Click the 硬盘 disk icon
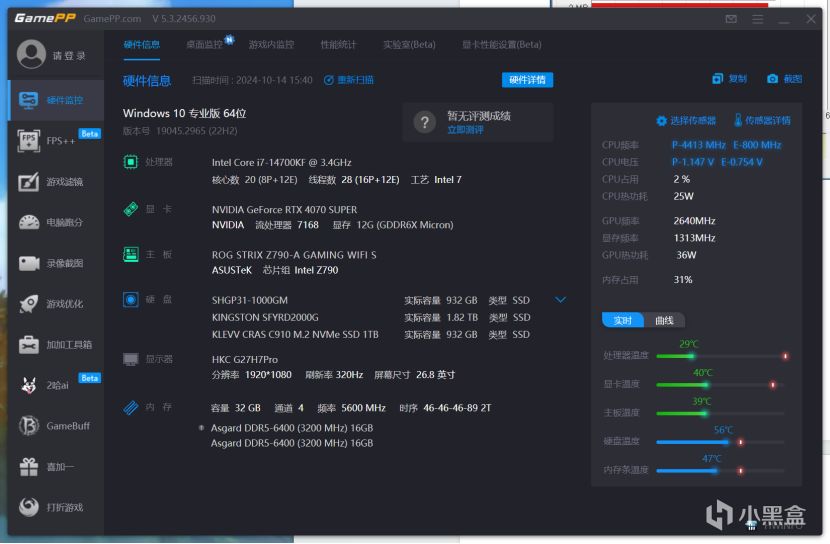This screenshot has height=544, width=830. (x=131, y=300)
